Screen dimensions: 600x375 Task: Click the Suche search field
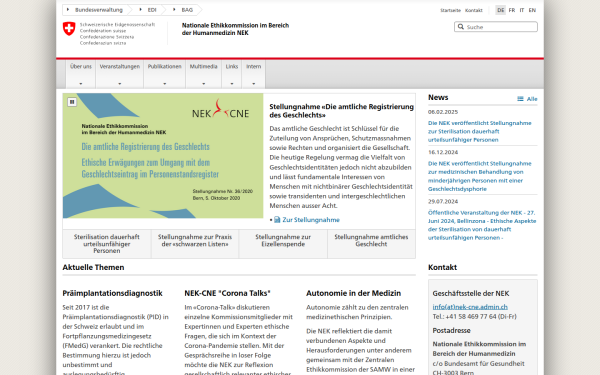[496, 27]
